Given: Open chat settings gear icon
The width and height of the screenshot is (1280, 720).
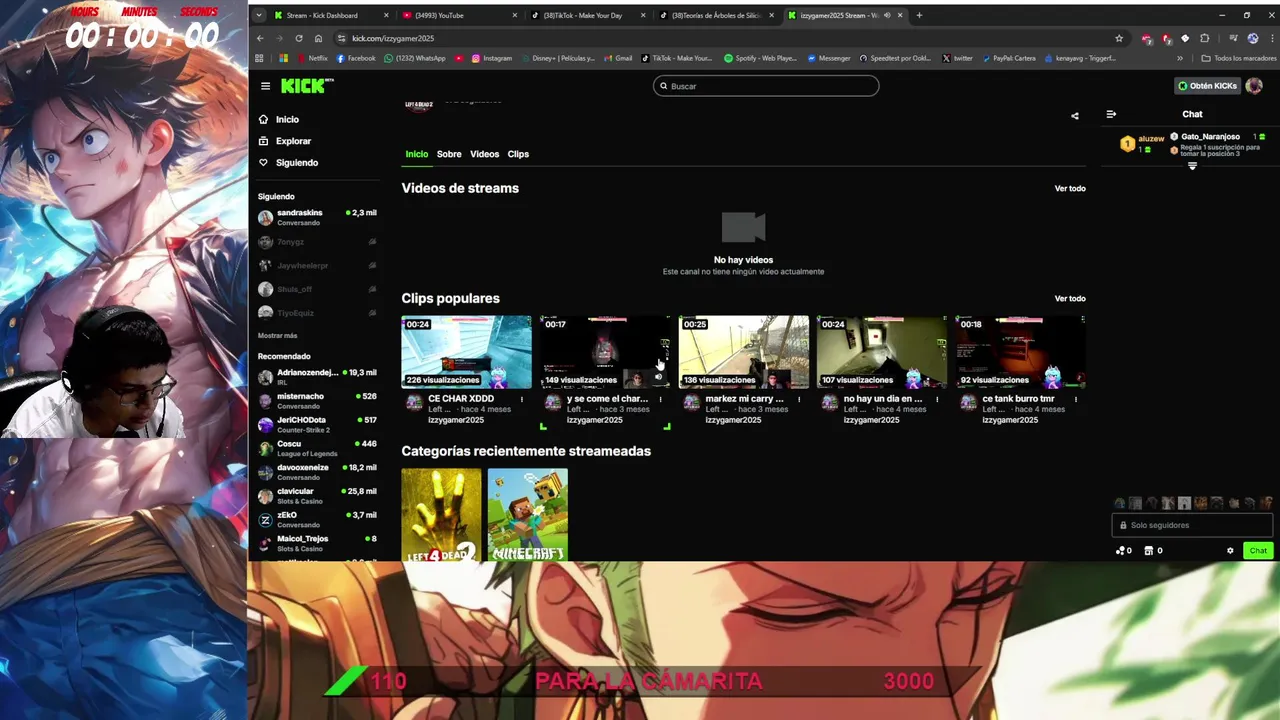Looking at the screenshot, I should (x=1230, y=551).
